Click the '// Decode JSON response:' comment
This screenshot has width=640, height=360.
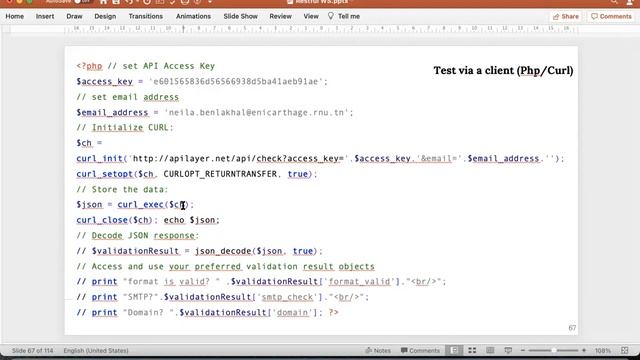click(138, 236)
